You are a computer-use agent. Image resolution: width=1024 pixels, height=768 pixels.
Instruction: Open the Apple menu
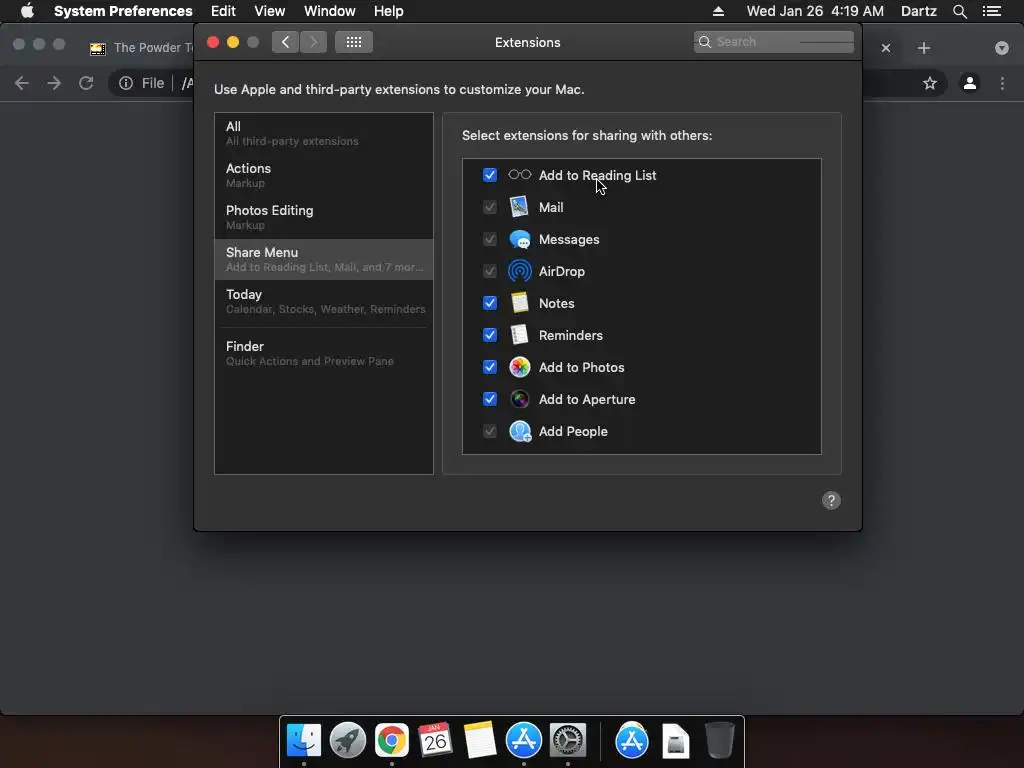point(27,11)
